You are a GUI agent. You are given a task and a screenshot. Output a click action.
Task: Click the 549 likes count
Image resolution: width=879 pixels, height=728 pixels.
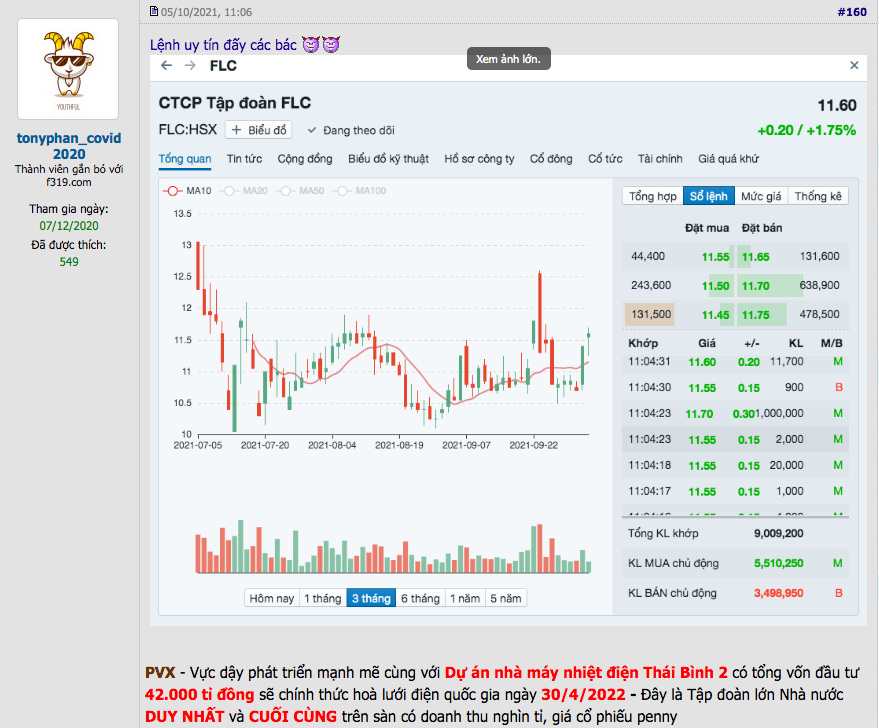tap(69, 262)
